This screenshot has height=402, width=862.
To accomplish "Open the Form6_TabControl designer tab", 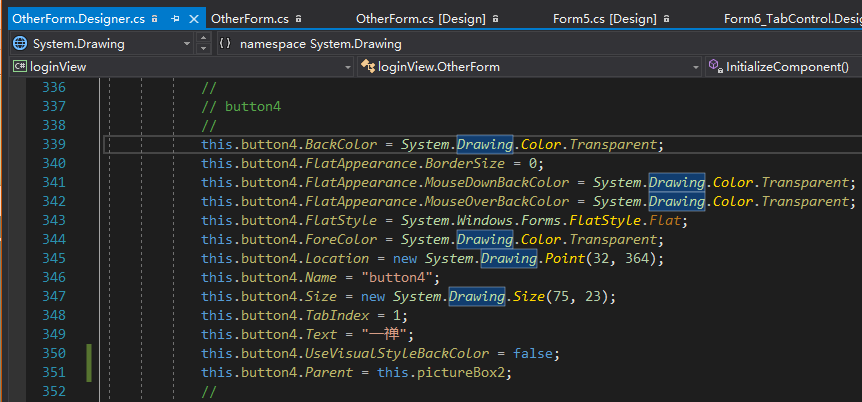I will 793,19.
